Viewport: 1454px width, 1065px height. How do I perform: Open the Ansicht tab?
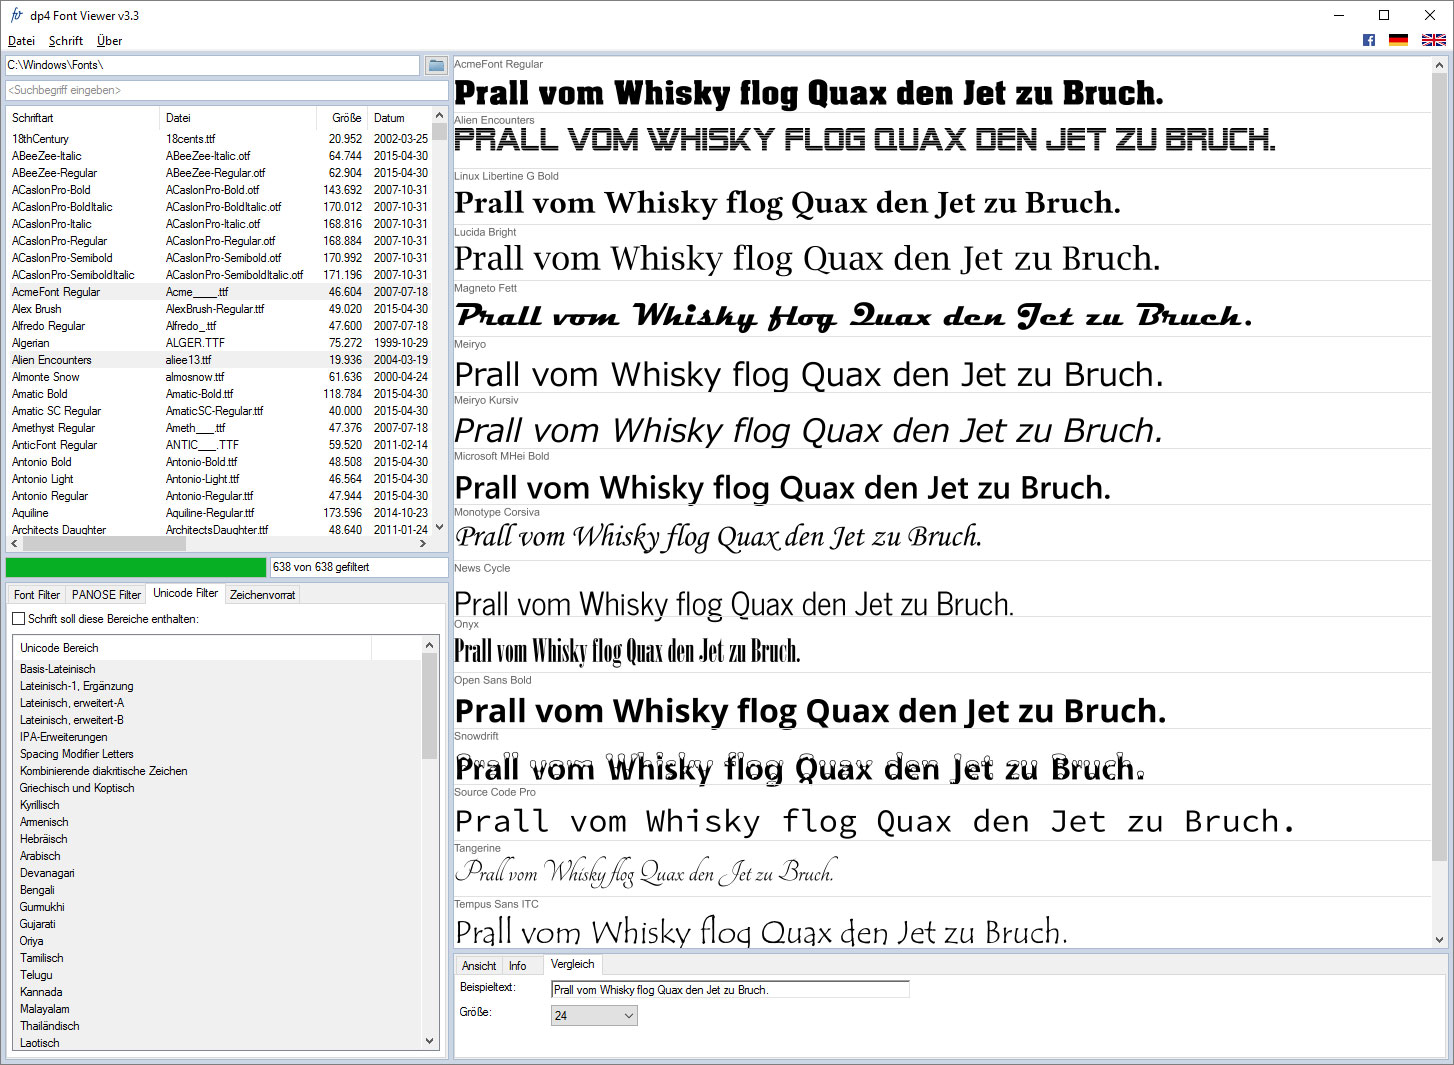click(x=479, y=966)
